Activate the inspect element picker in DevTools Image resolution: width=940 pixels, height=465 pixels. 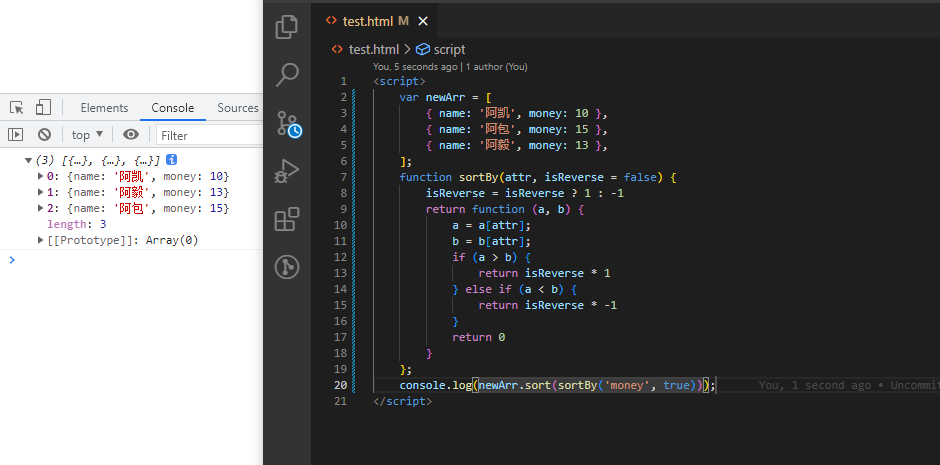pos(17,108)
